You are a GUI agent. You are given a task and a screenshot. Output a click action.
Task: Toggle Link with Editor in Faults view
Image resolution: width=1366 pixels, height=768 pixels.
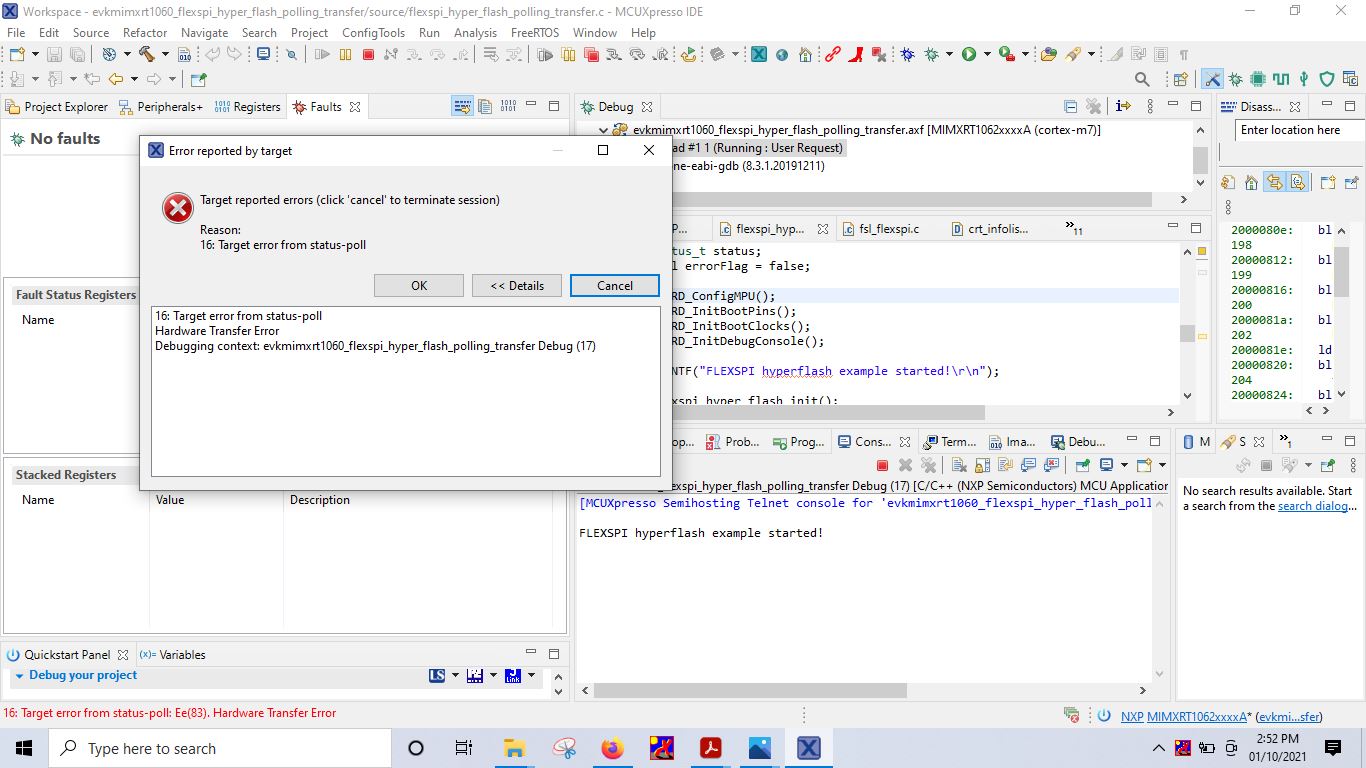pyautogui.click(x=462, y=106)
